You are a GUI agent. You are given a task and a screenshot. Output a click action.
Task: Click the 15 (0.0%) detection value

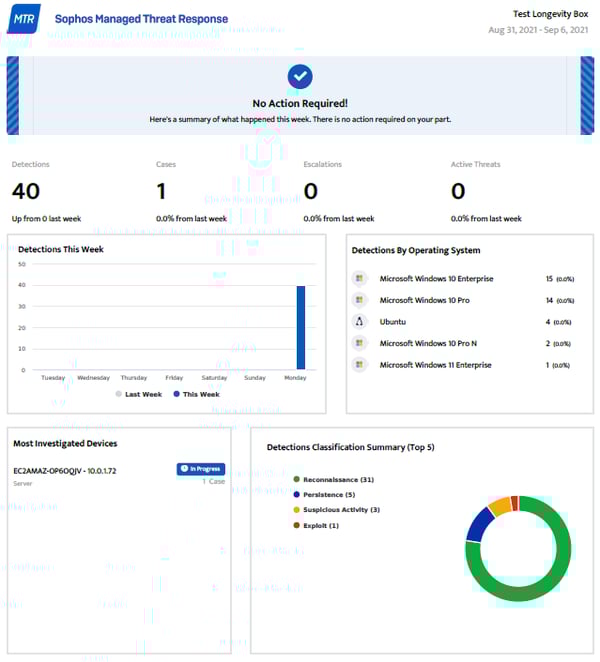pyautogui.click(x=560, y=279)
